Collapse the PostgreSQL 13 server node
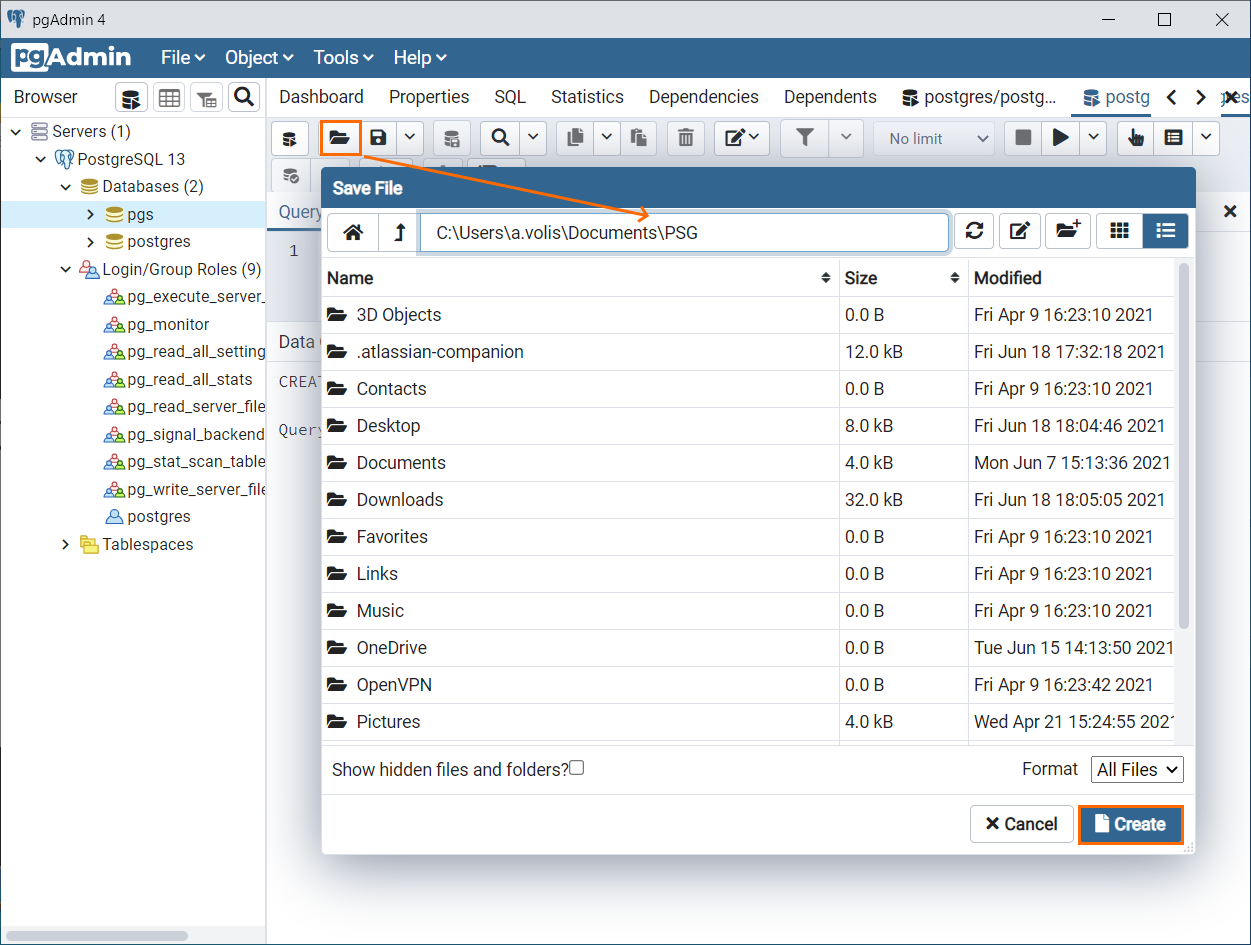Image resolution: width=1251 pixels, height=945 pixels. [41, 159]
